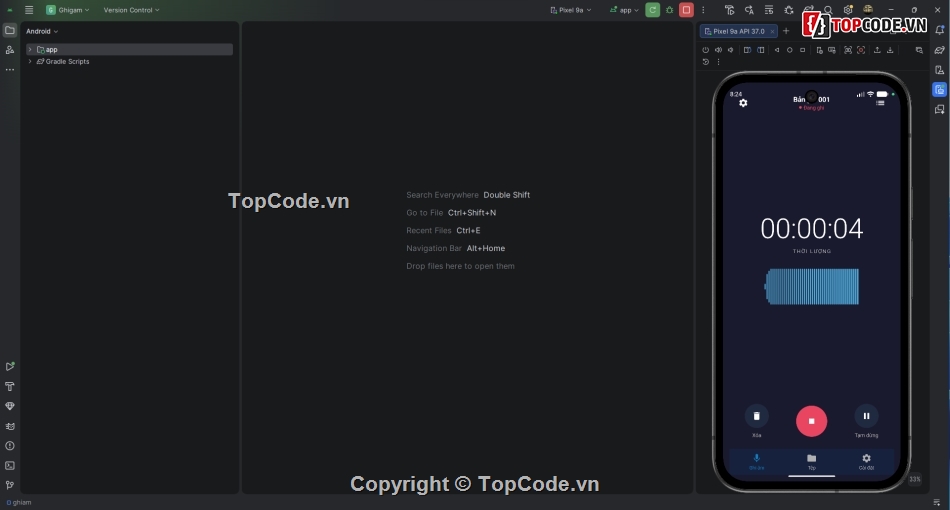Tap the red stop recording button
950x510 pixels.
tap(811, 421)
